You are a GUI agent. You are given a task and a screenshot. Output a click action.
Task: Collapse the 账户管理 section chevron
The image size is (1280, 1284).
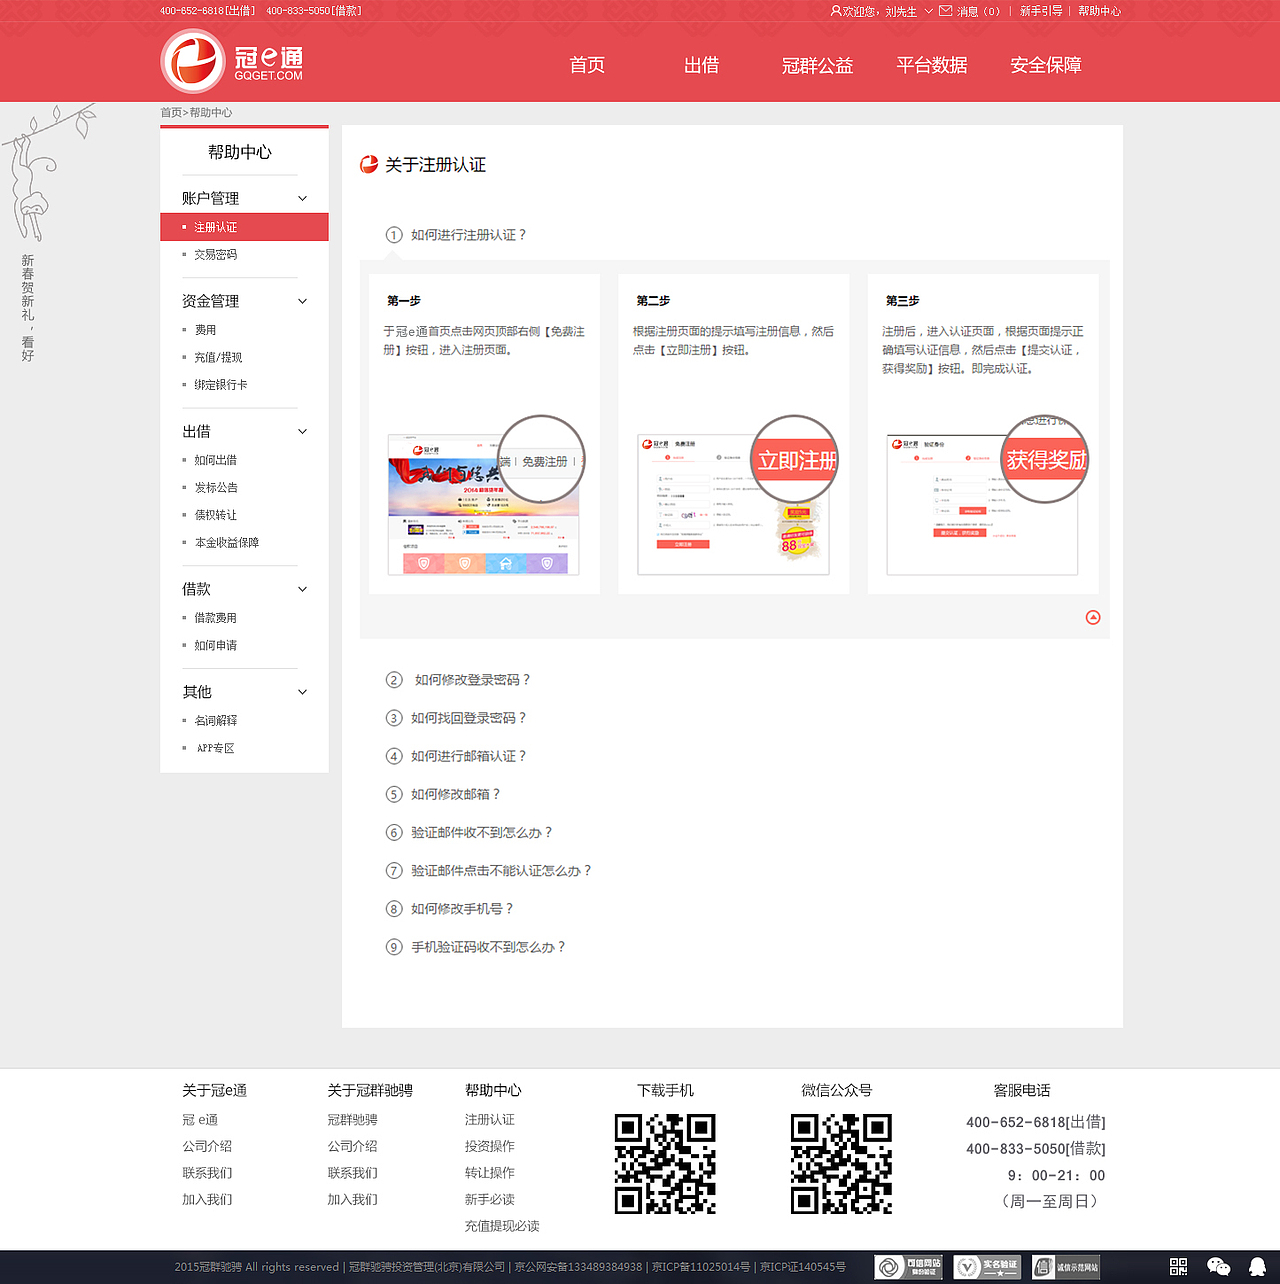coord(302,198)
